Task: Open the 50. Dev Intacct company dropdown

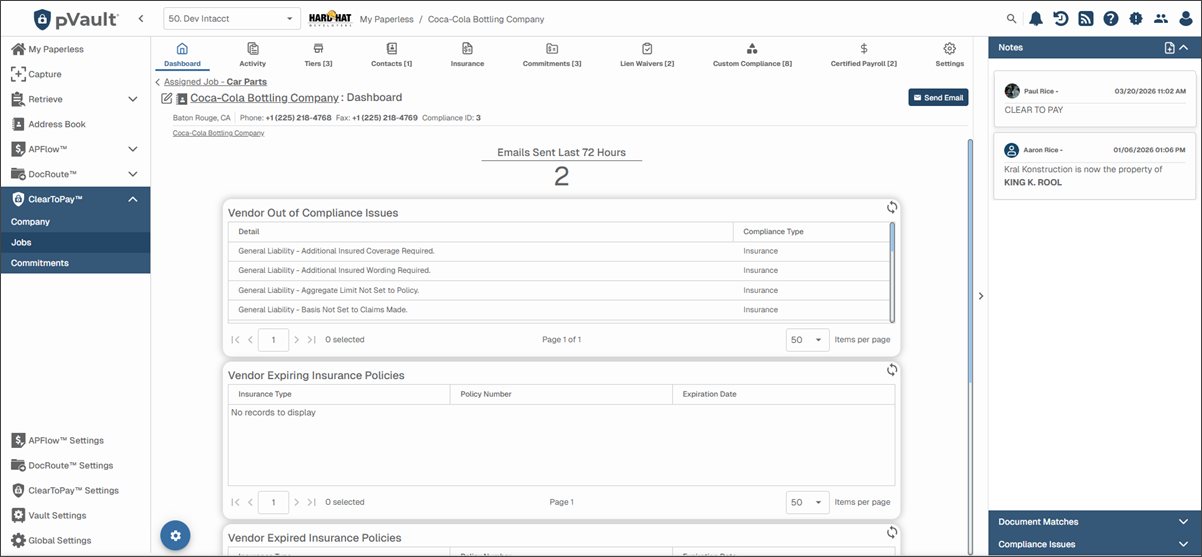Action: 231,19
